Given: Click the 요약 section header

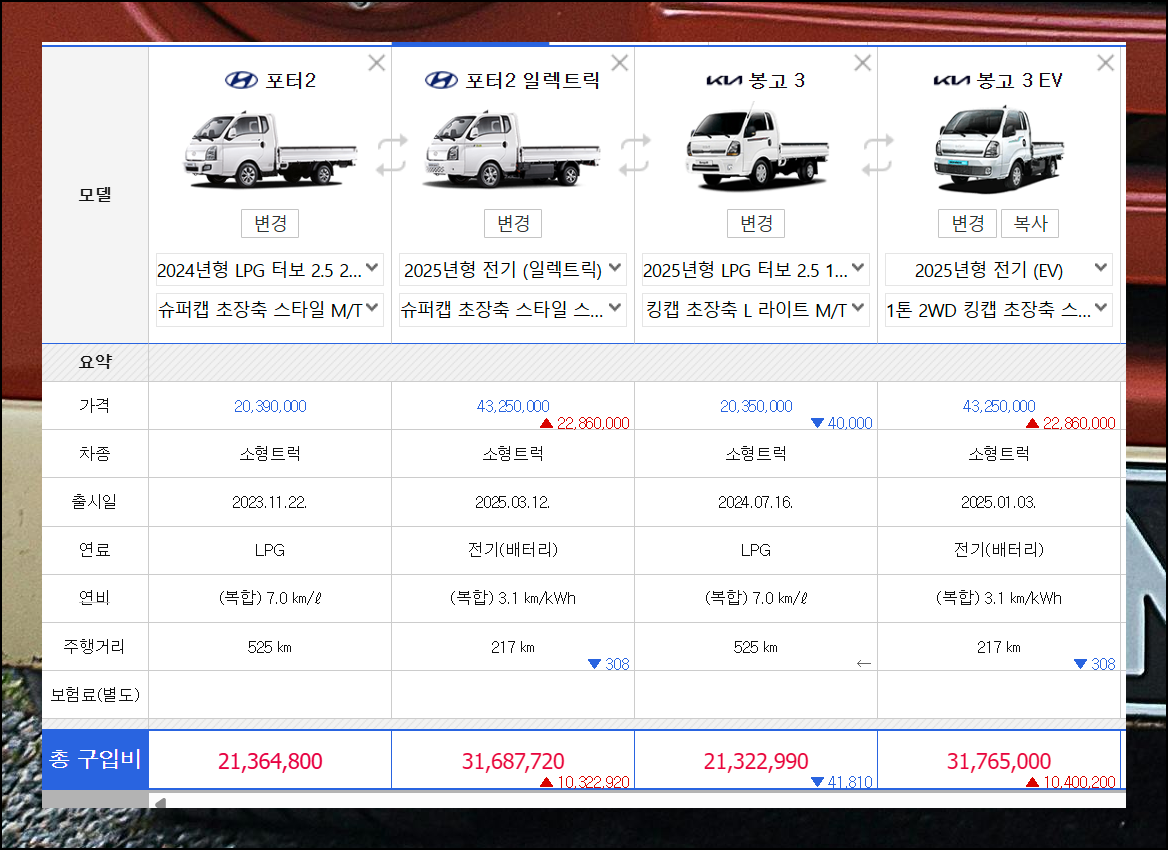Looking at the screenshot, I should coord(95,362).
